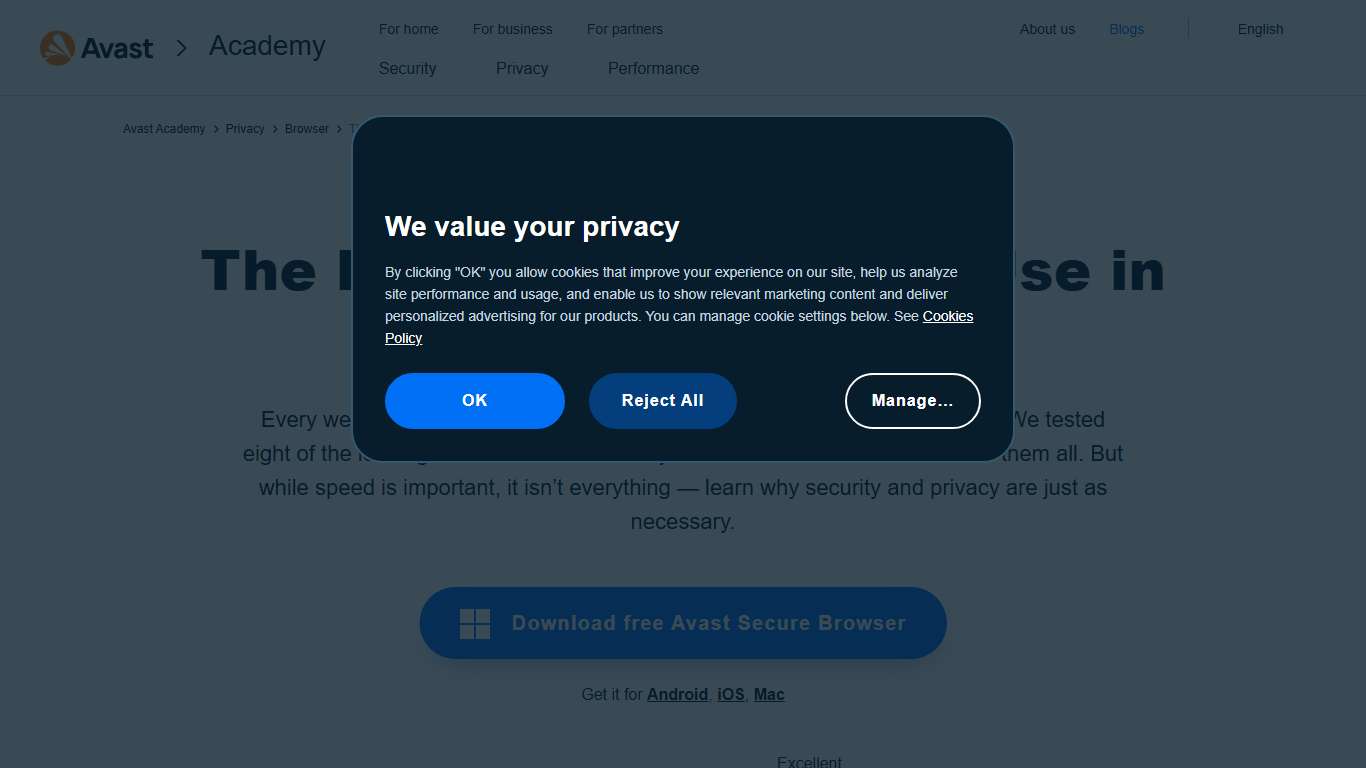Open the Security menu
Screen dimensions: 1366x768
coord(407,68)
